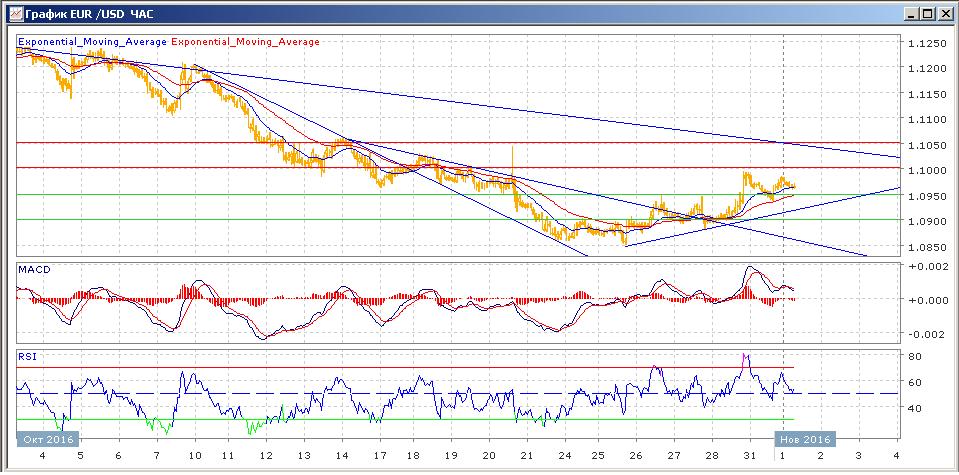Click the MACD indicator panel label
This screenshot has height=475, width=959.
click(35, 270)
